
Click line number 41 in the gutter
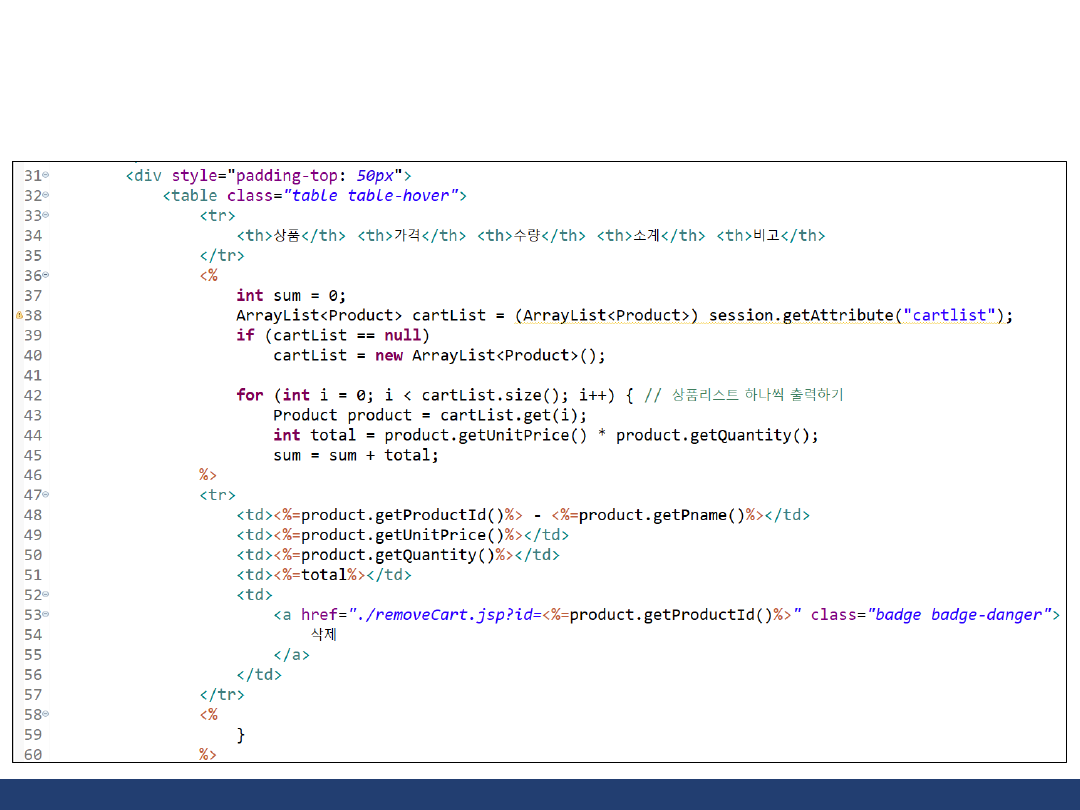coord(33,375)
